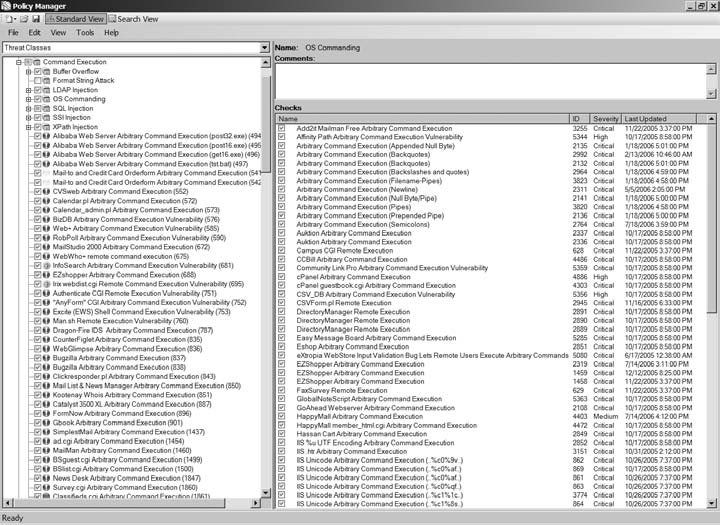Expand the Buffer Overflow node
This screenshot has width=720, height=525.
[x=28, y=72]
